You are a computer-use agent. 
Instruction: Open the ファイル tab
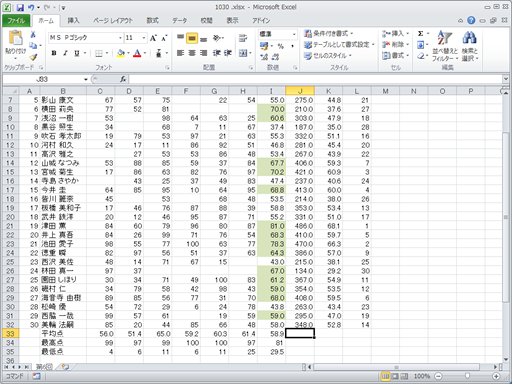pyautogui.click(x=16, y=21)
